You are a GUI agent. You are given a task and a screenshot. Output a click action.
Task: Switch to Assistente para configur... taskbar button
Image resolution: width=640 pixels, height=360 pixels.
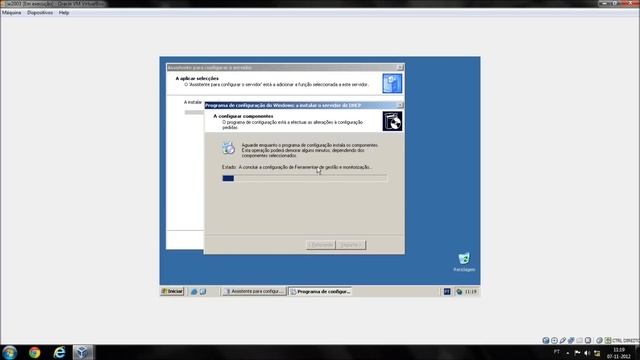point(254,291)
